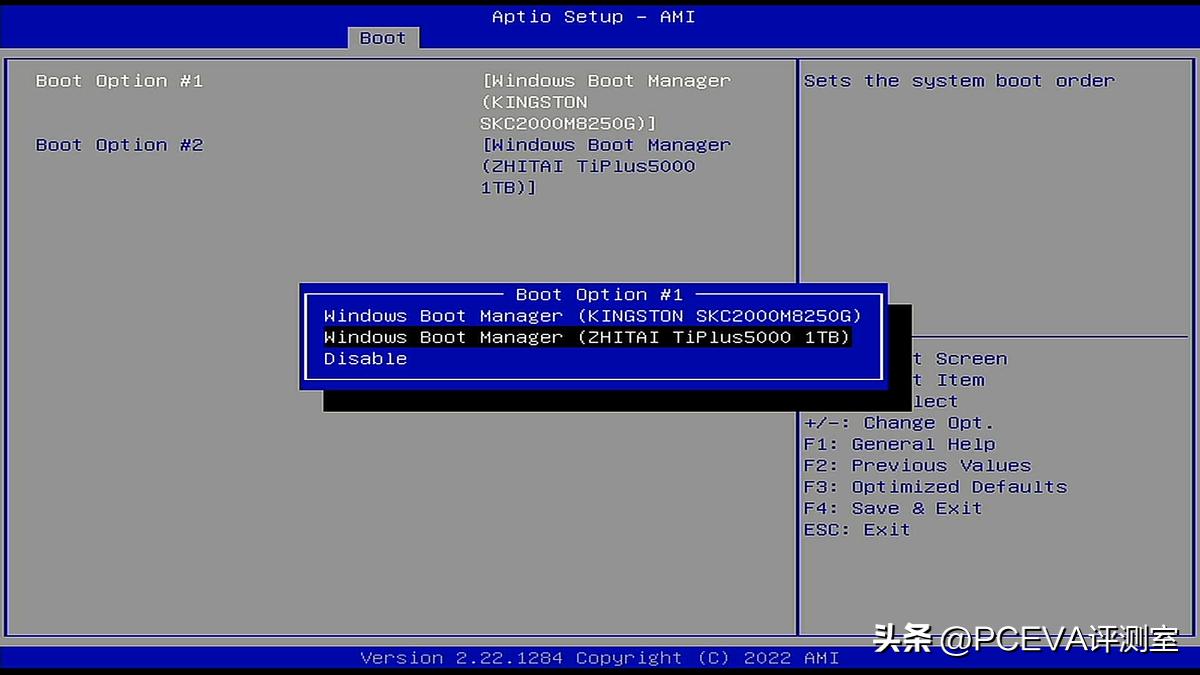Choose Disable in the boot option popup

click(365, 358)
